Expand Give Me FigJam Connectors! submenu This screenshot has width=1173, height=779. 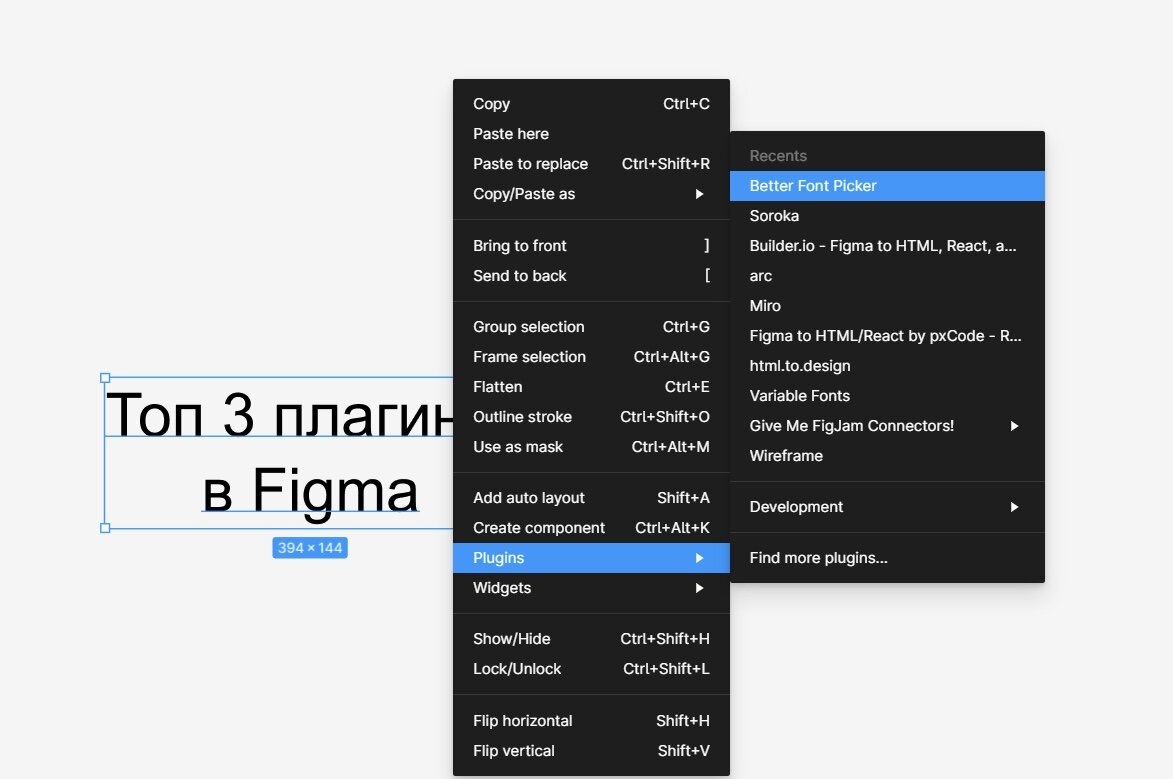click(887, 426)
